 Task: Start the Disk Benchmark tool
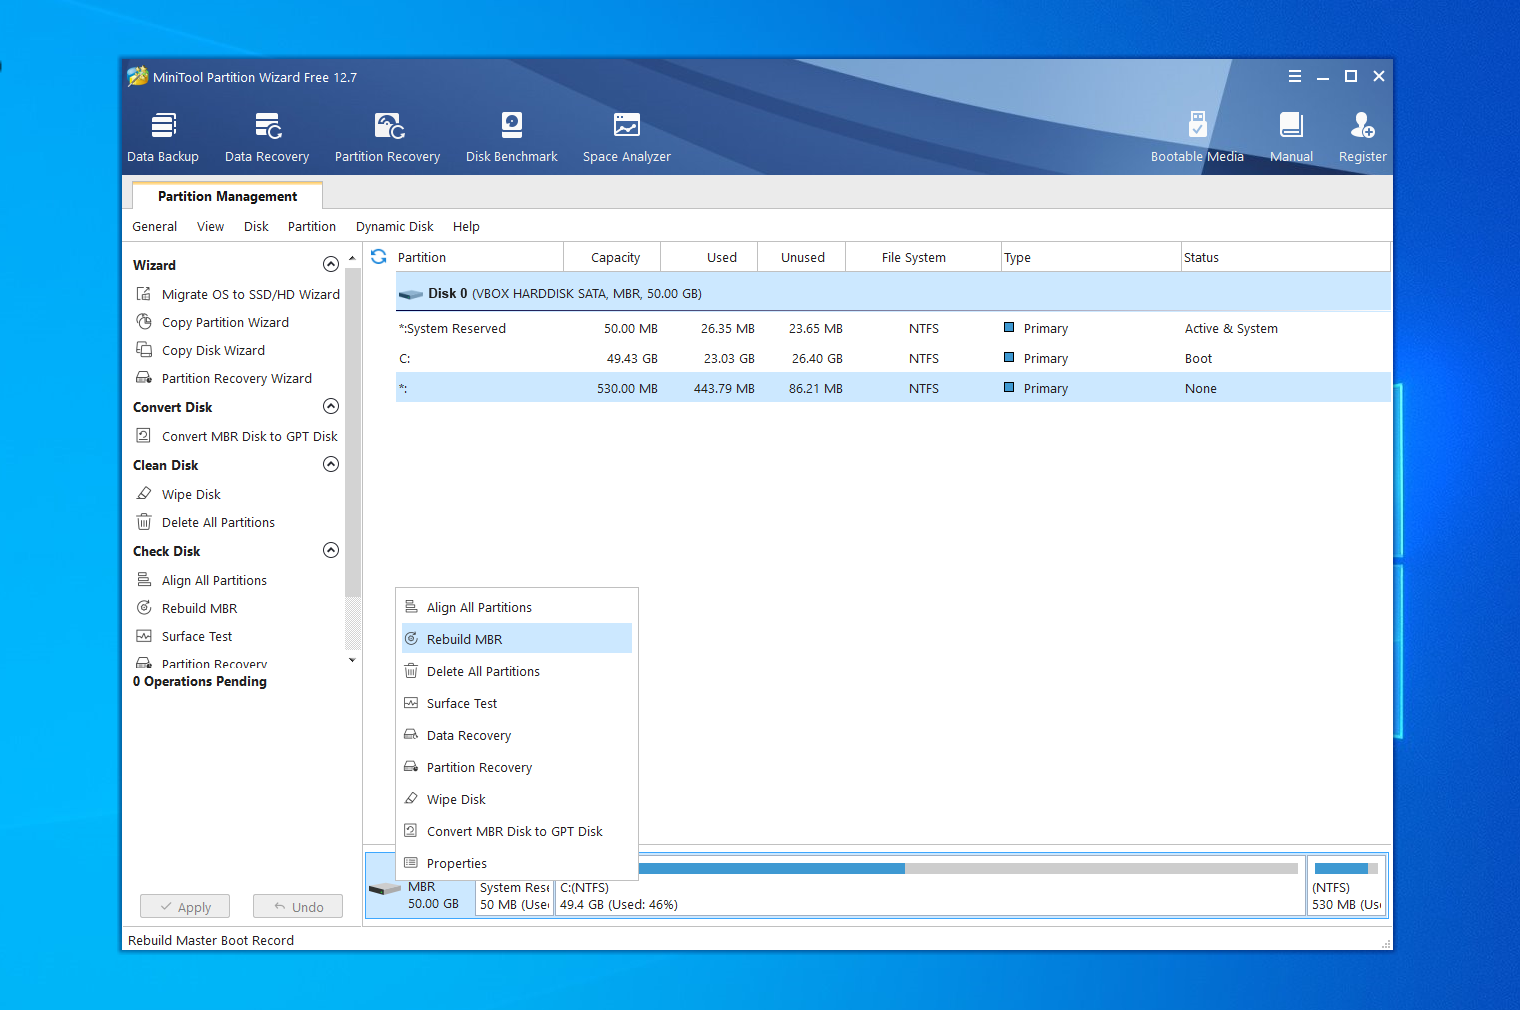click(x=512, y=137)
